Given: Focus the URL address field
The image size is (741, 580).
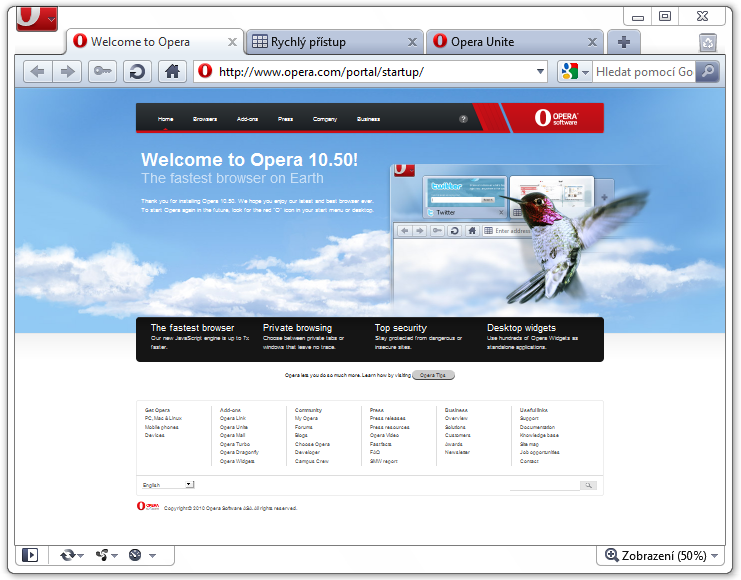Looking at the screenshot, I should point(371,72).
